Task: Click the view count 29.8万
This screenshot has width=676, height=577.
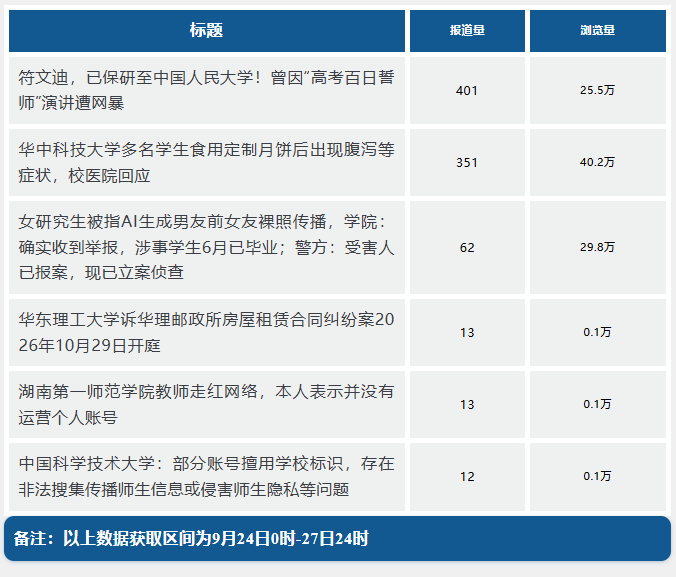Action: [x=597, y=247]
